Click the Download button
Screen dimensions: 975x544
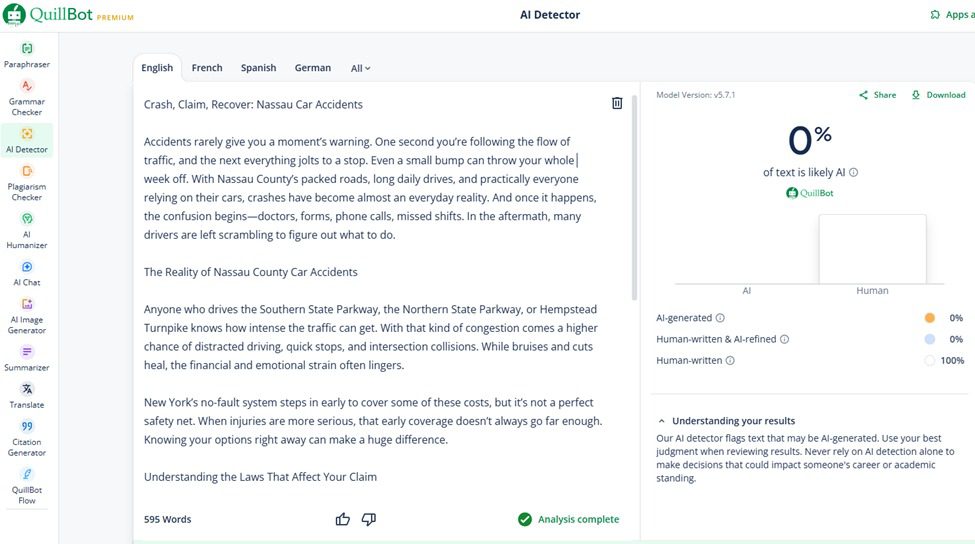(938, 95)
